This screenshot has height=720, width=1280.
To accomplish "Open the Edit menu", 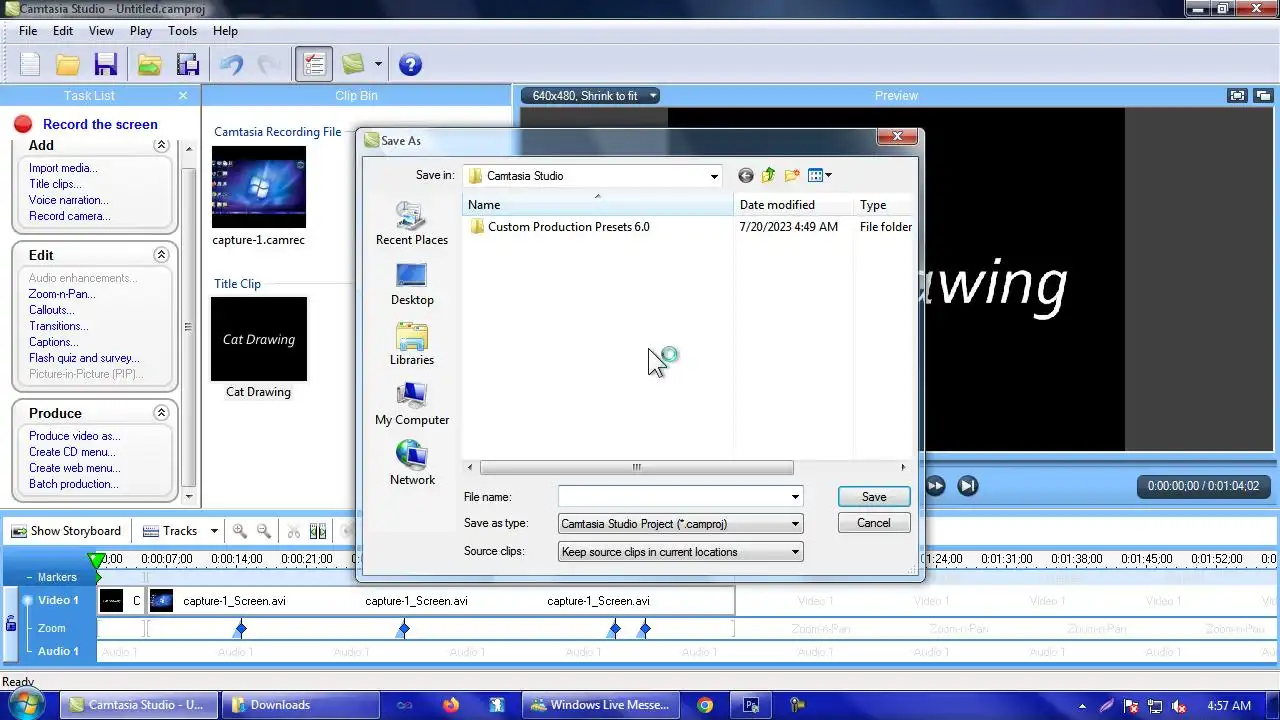I will pos(63,31).
